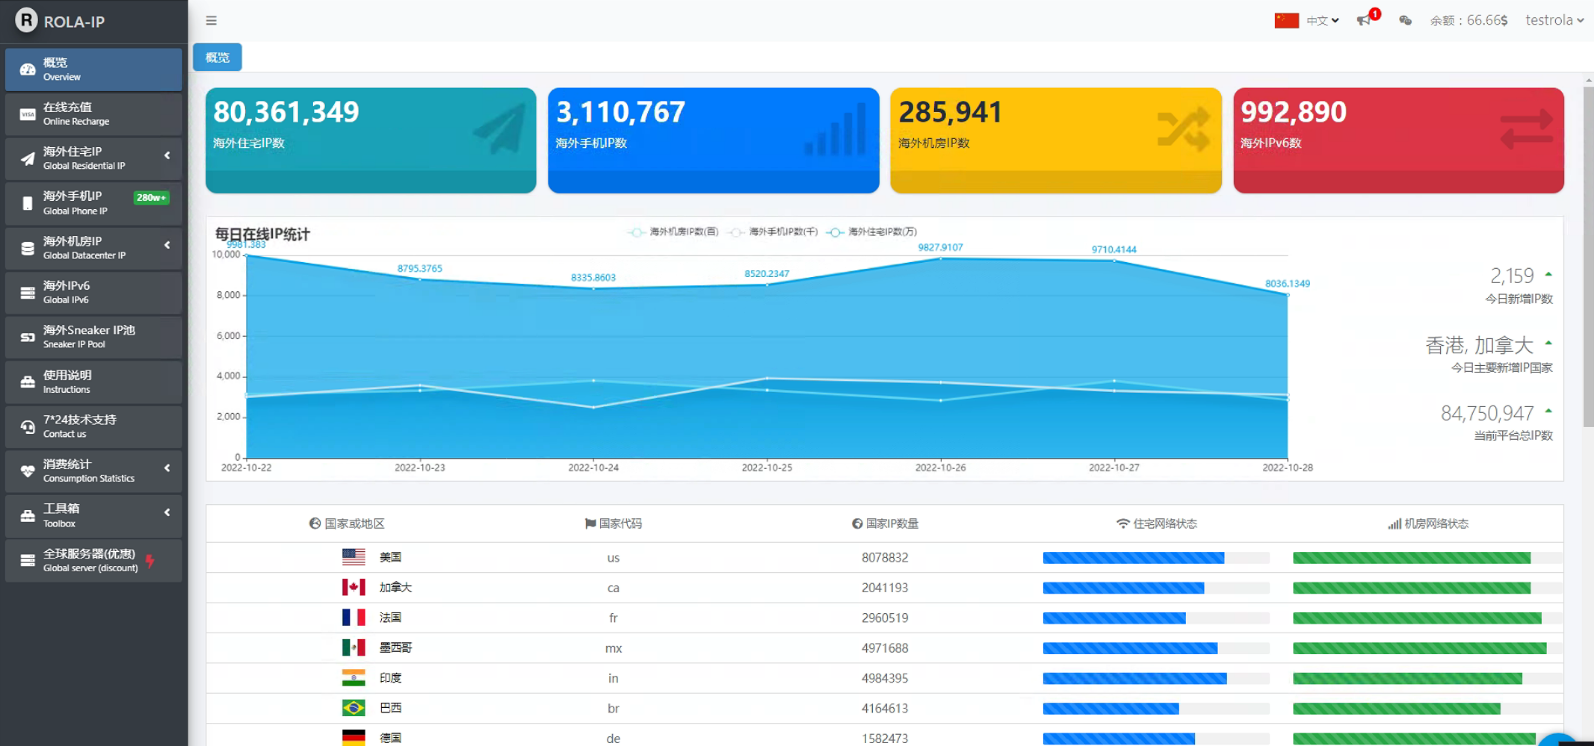Click the United States residential network status bar
Viewport: 1594px width, 747px height.
click(x=1133, y=558)
